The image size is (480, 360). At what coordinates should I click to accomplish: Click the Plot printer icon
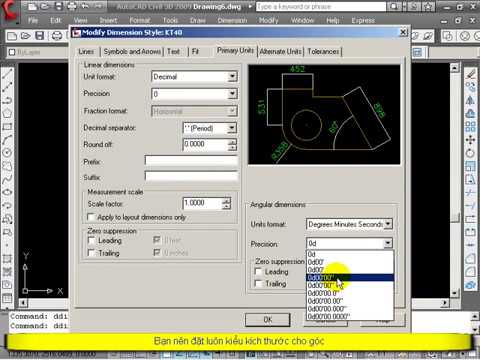(57, 36)
